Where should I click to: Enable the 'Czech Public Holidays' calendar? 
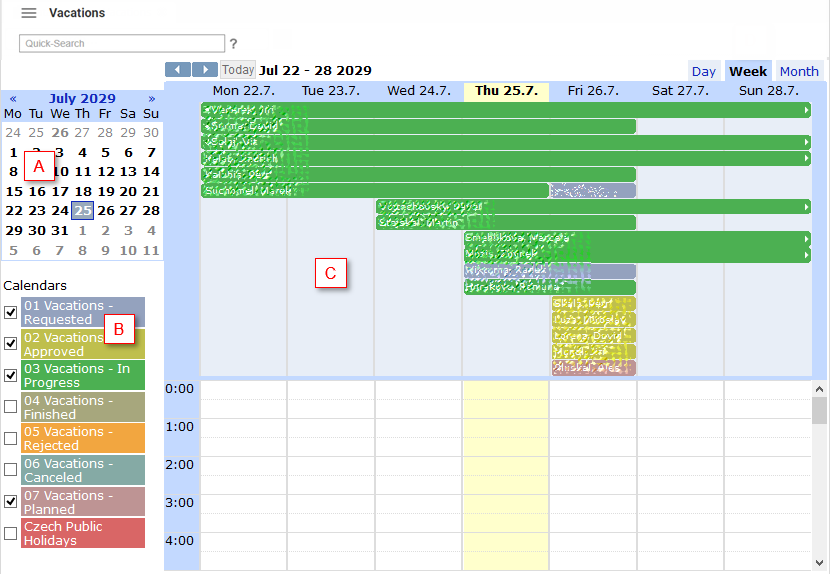tap(10, 534)
